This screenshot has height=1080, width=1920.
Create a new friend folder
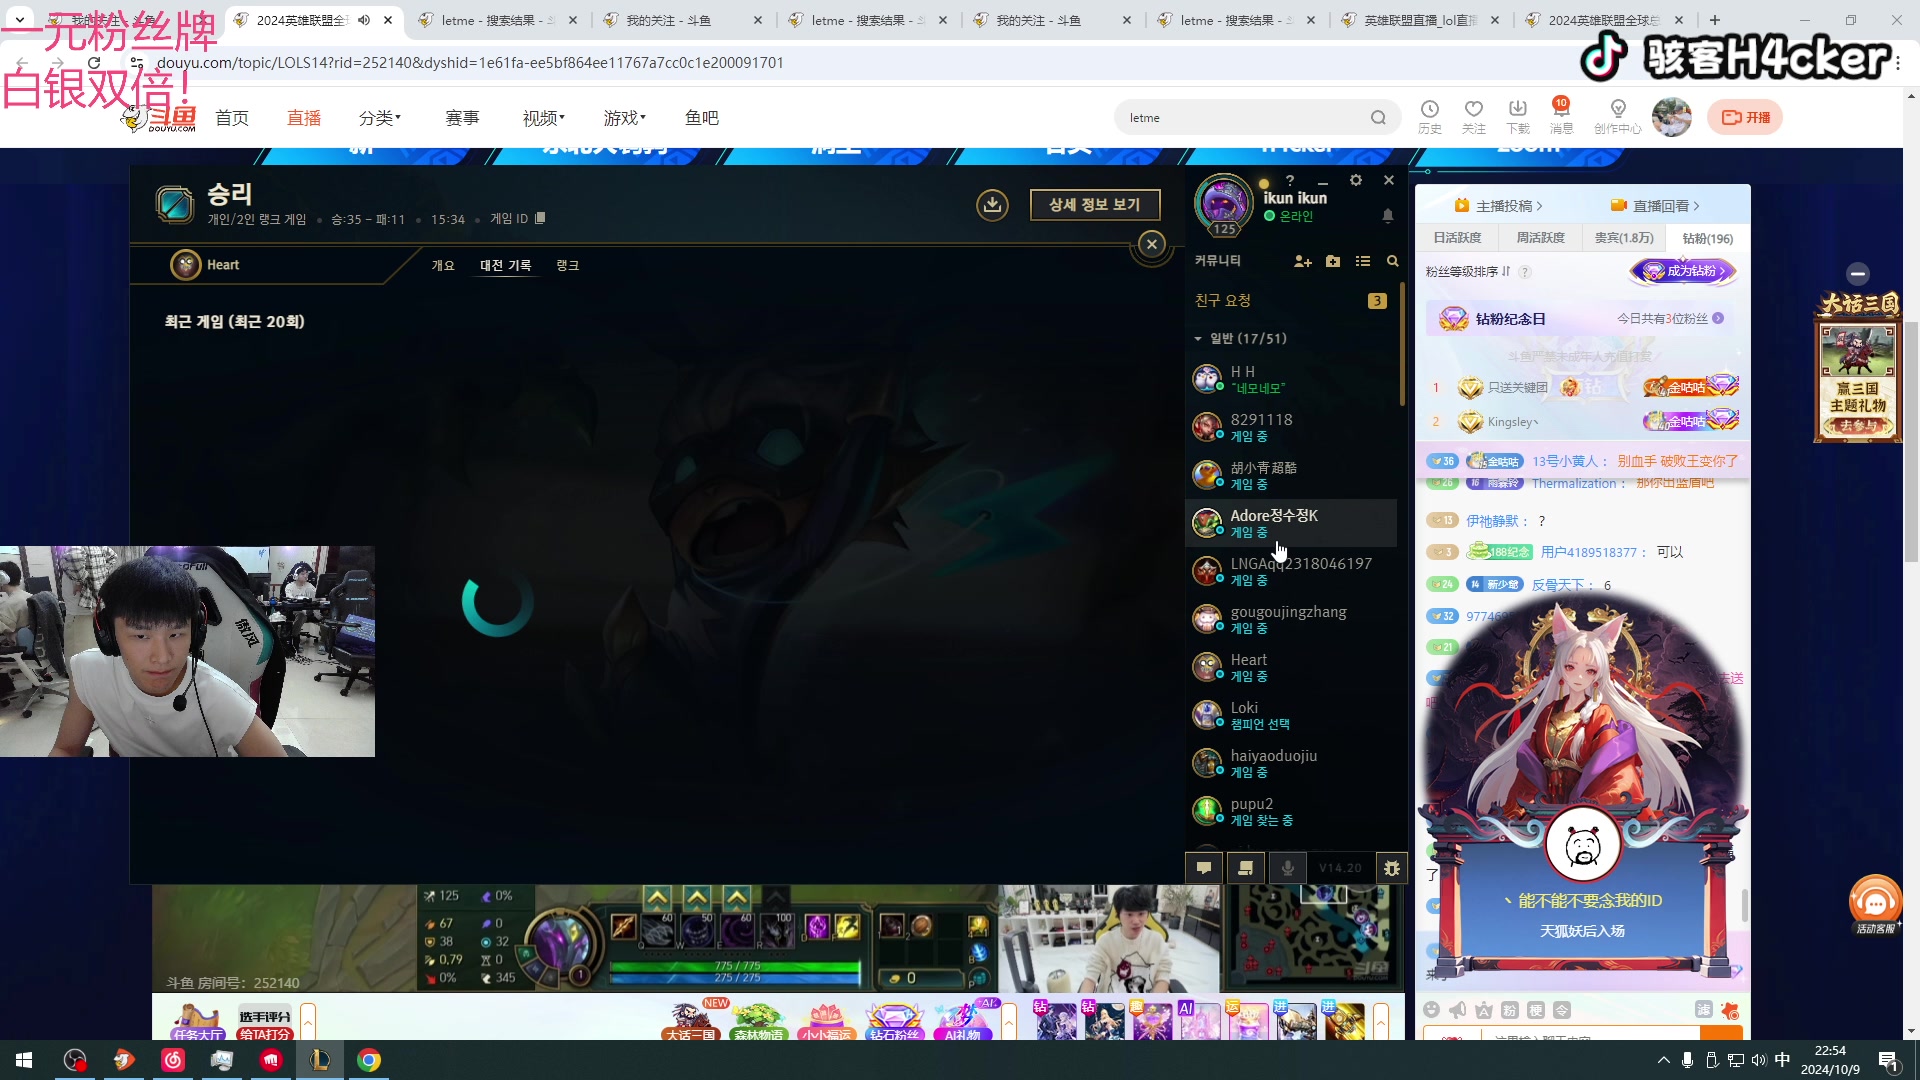1333,261
